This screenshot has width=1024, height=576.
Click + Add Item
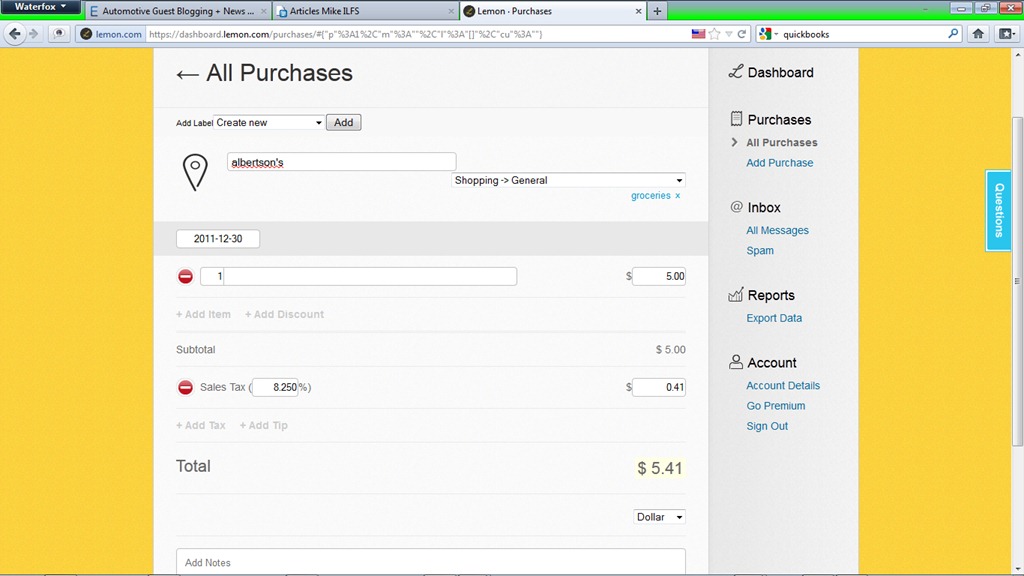click(203, 314)
